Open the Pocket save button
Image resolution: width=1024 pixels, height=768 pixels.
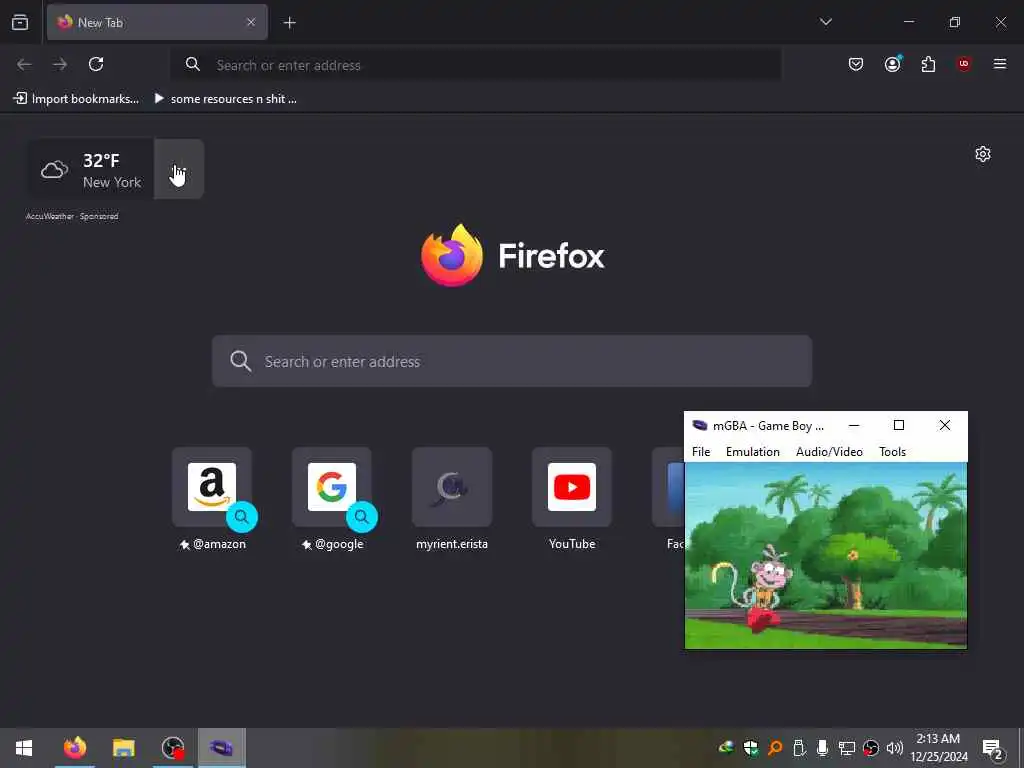pyautogui.click(x=856, y=64)
